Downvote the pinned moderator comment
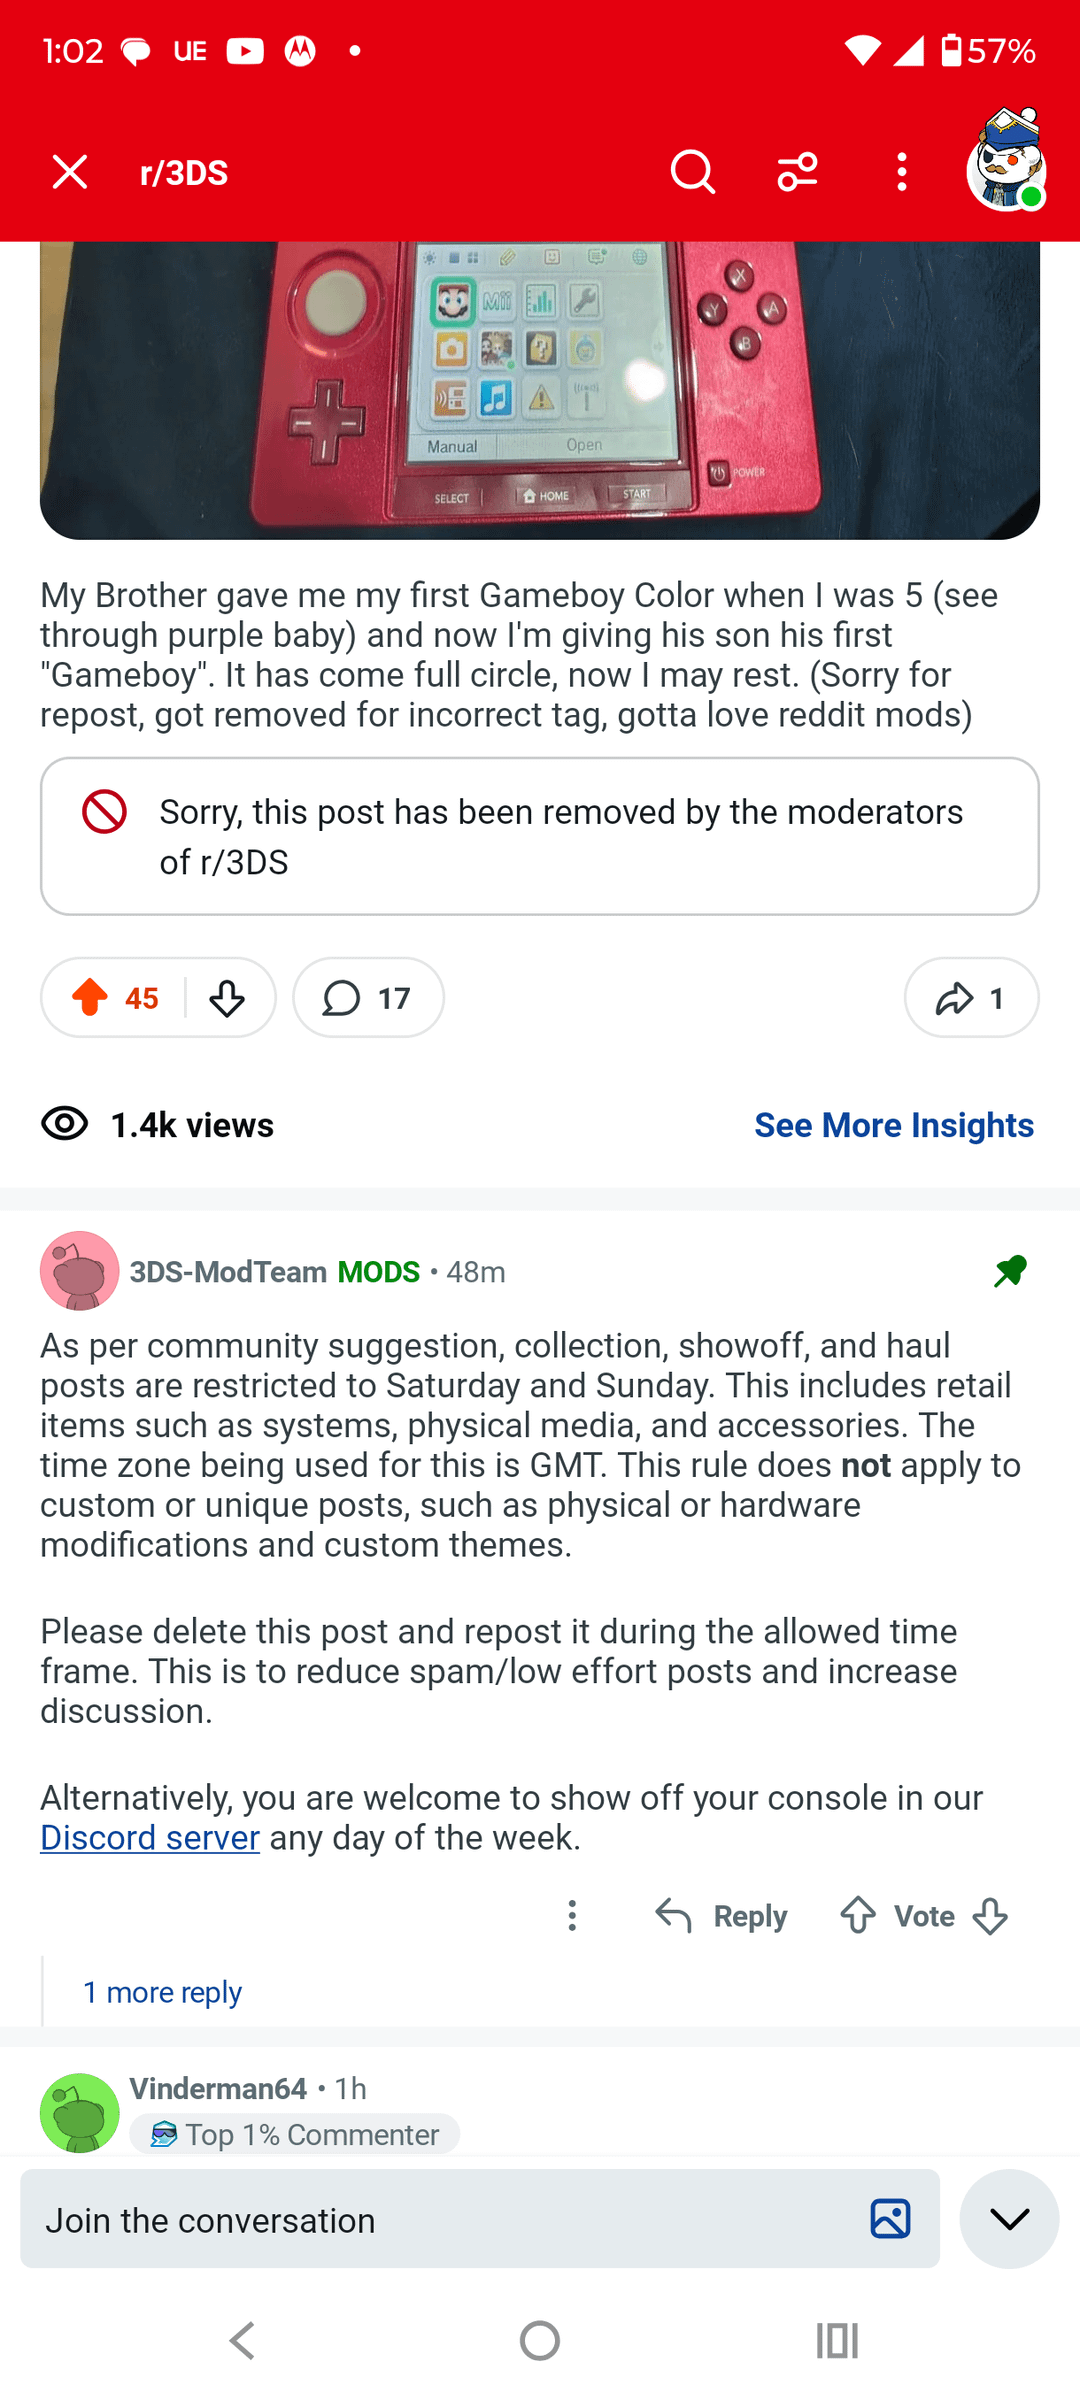The height and width of the screenshot is (2400, 1080). 990,1916
